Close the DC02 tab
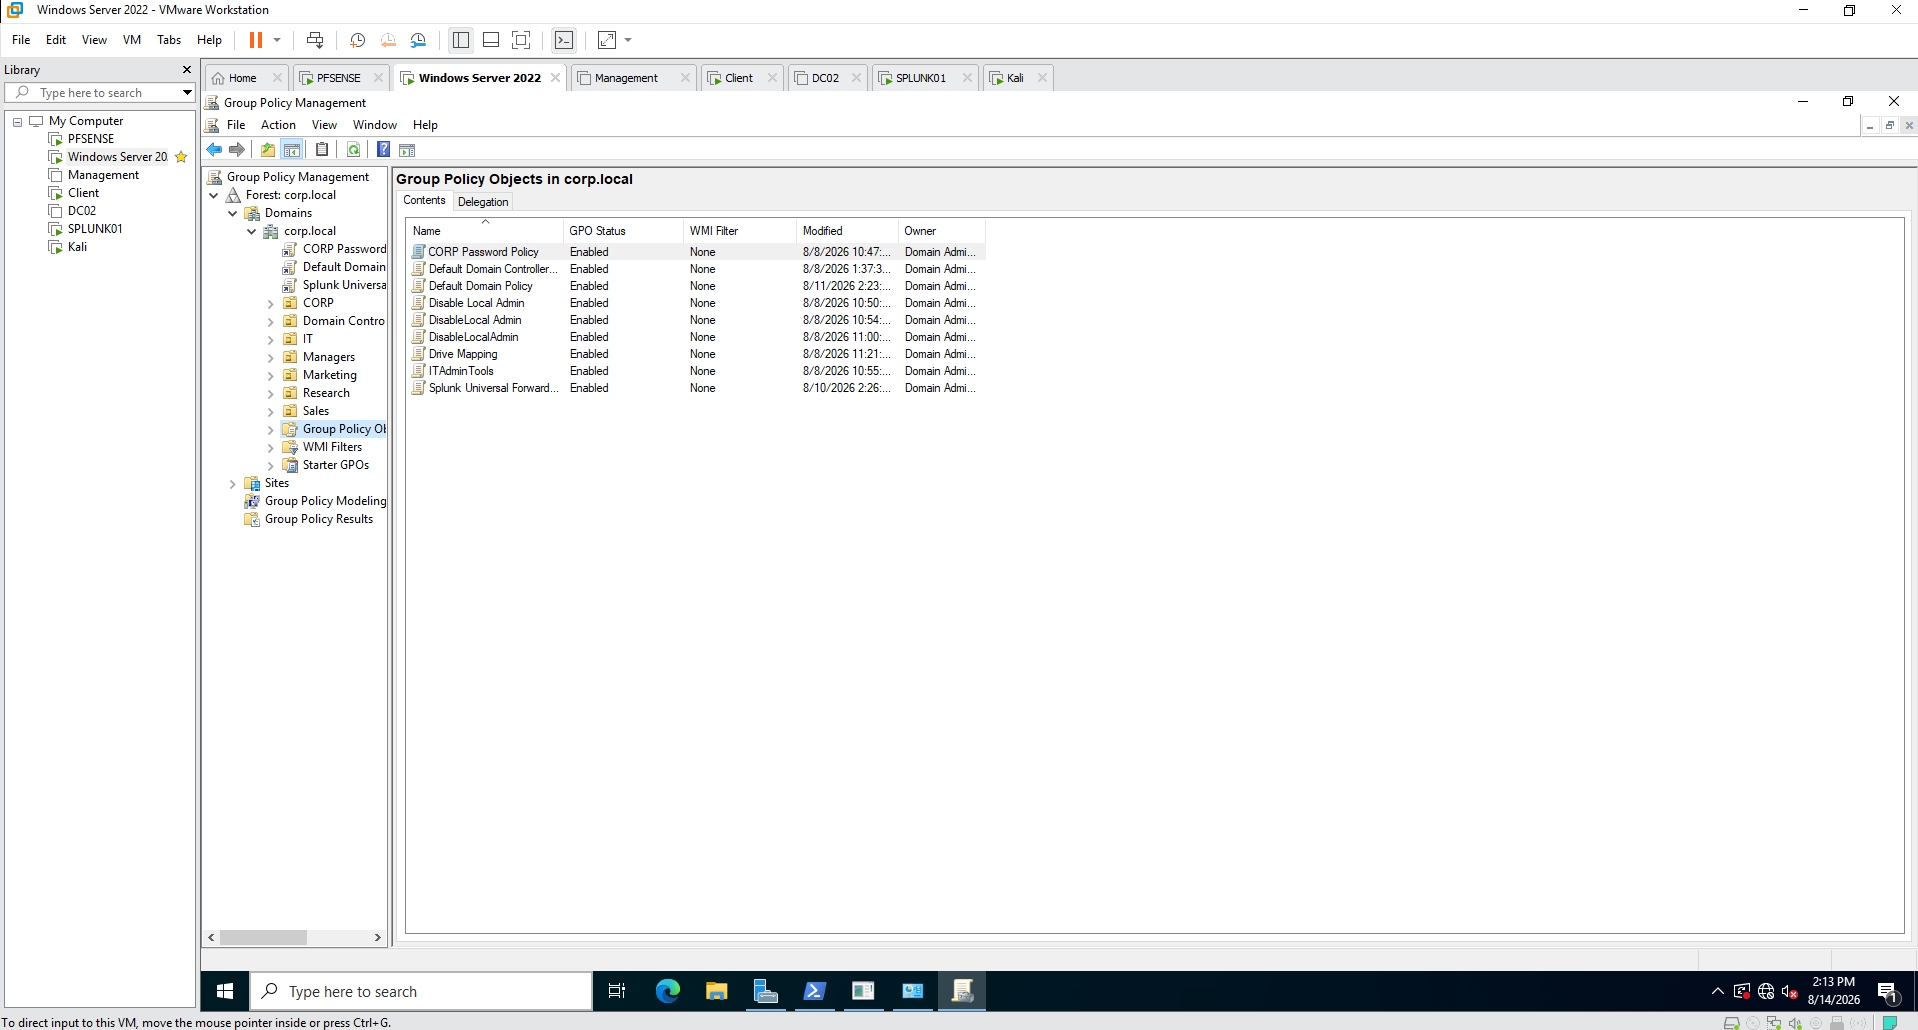The width and height of the screenshot is (1918, 1030). [x=856, y=78]
